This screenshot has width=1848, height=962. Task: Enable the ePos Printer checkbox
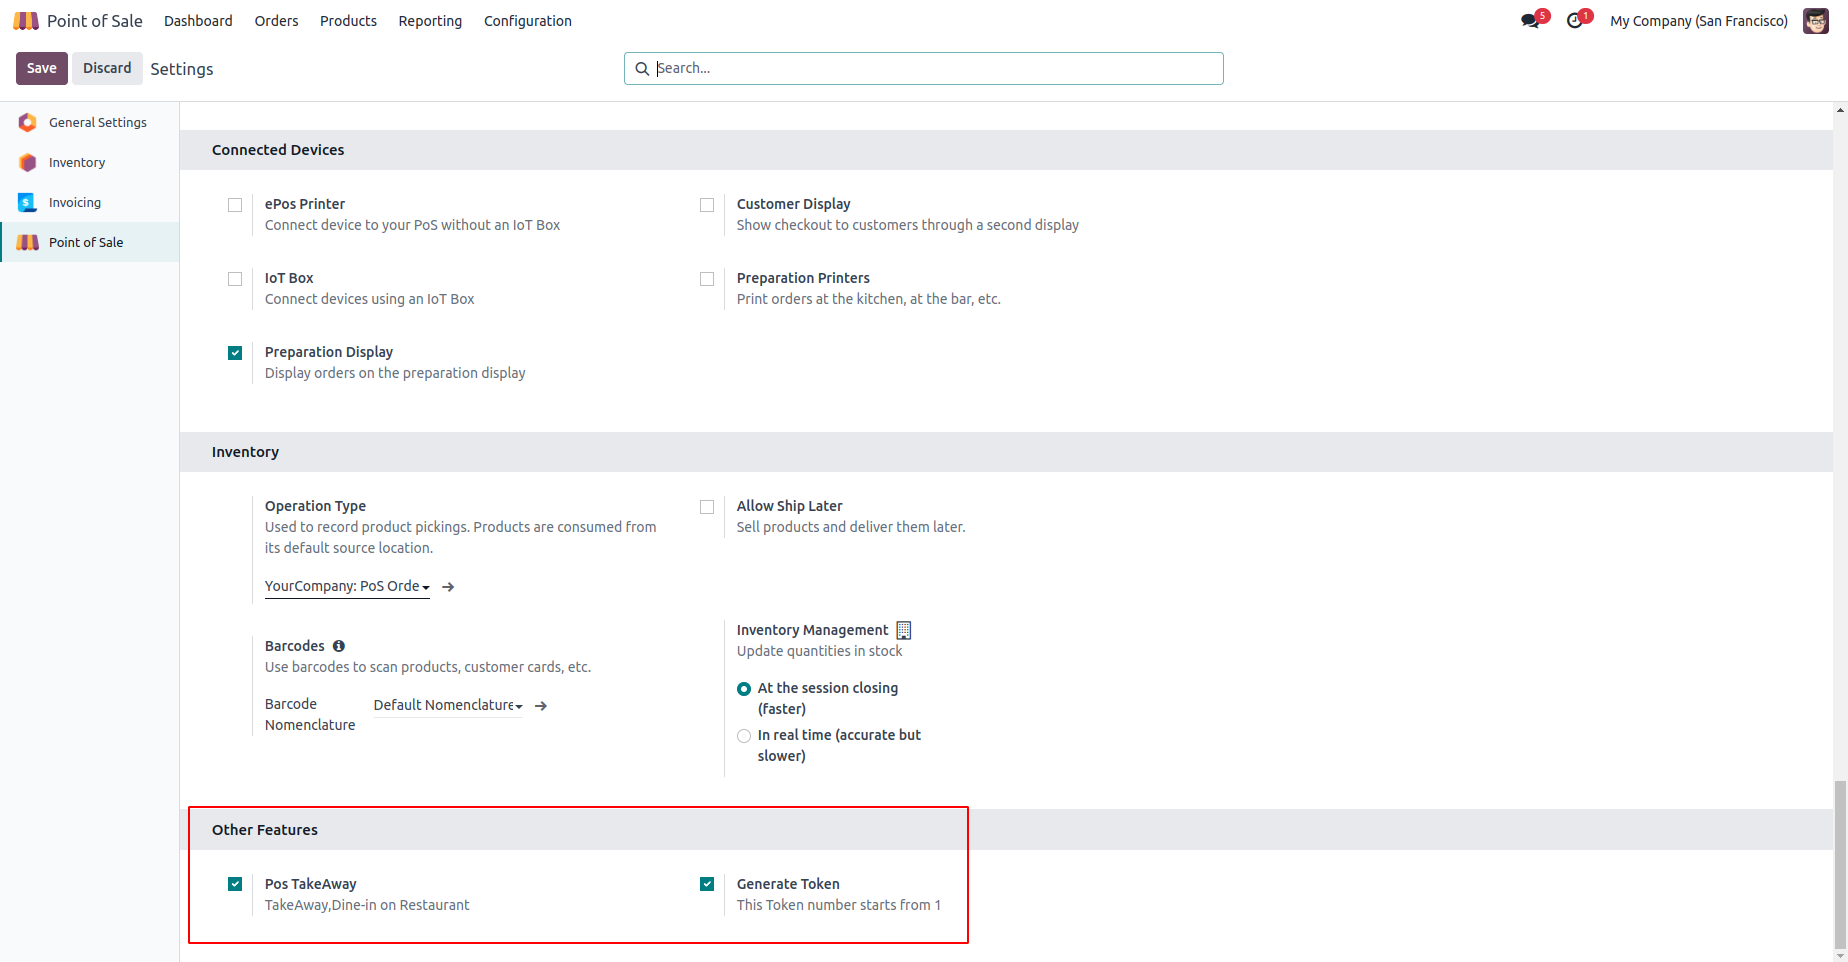(x=235, y=205)
